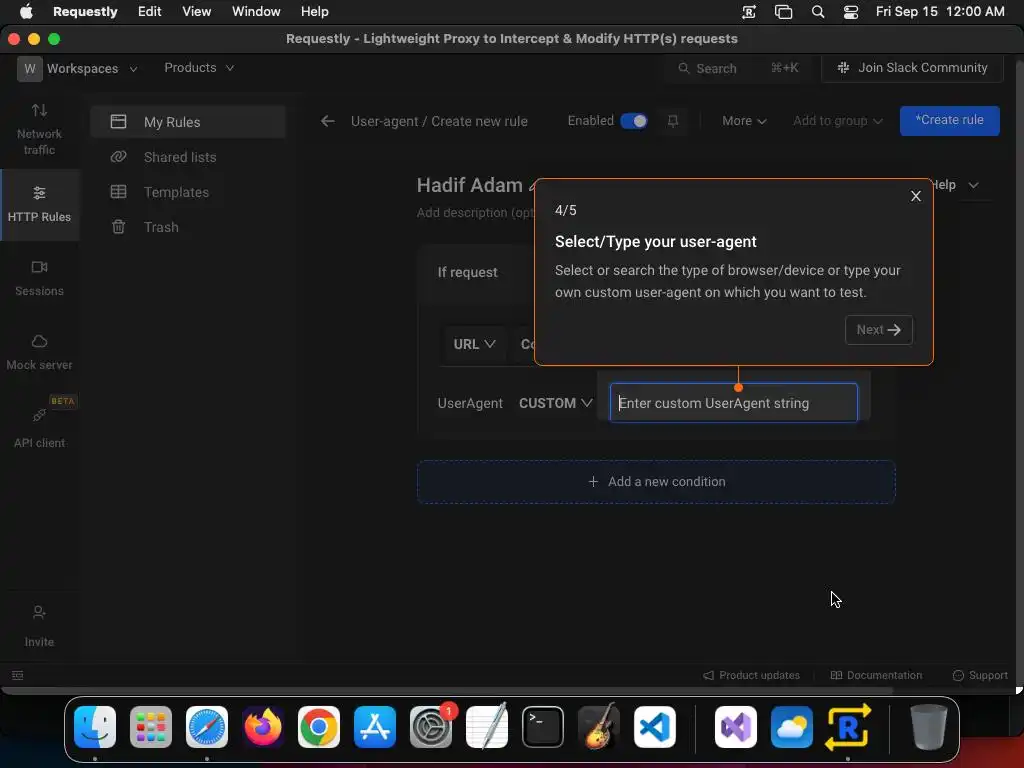Open the Help menu in the menu bar
1024x768 pixels.
click(x=315, y=12)
